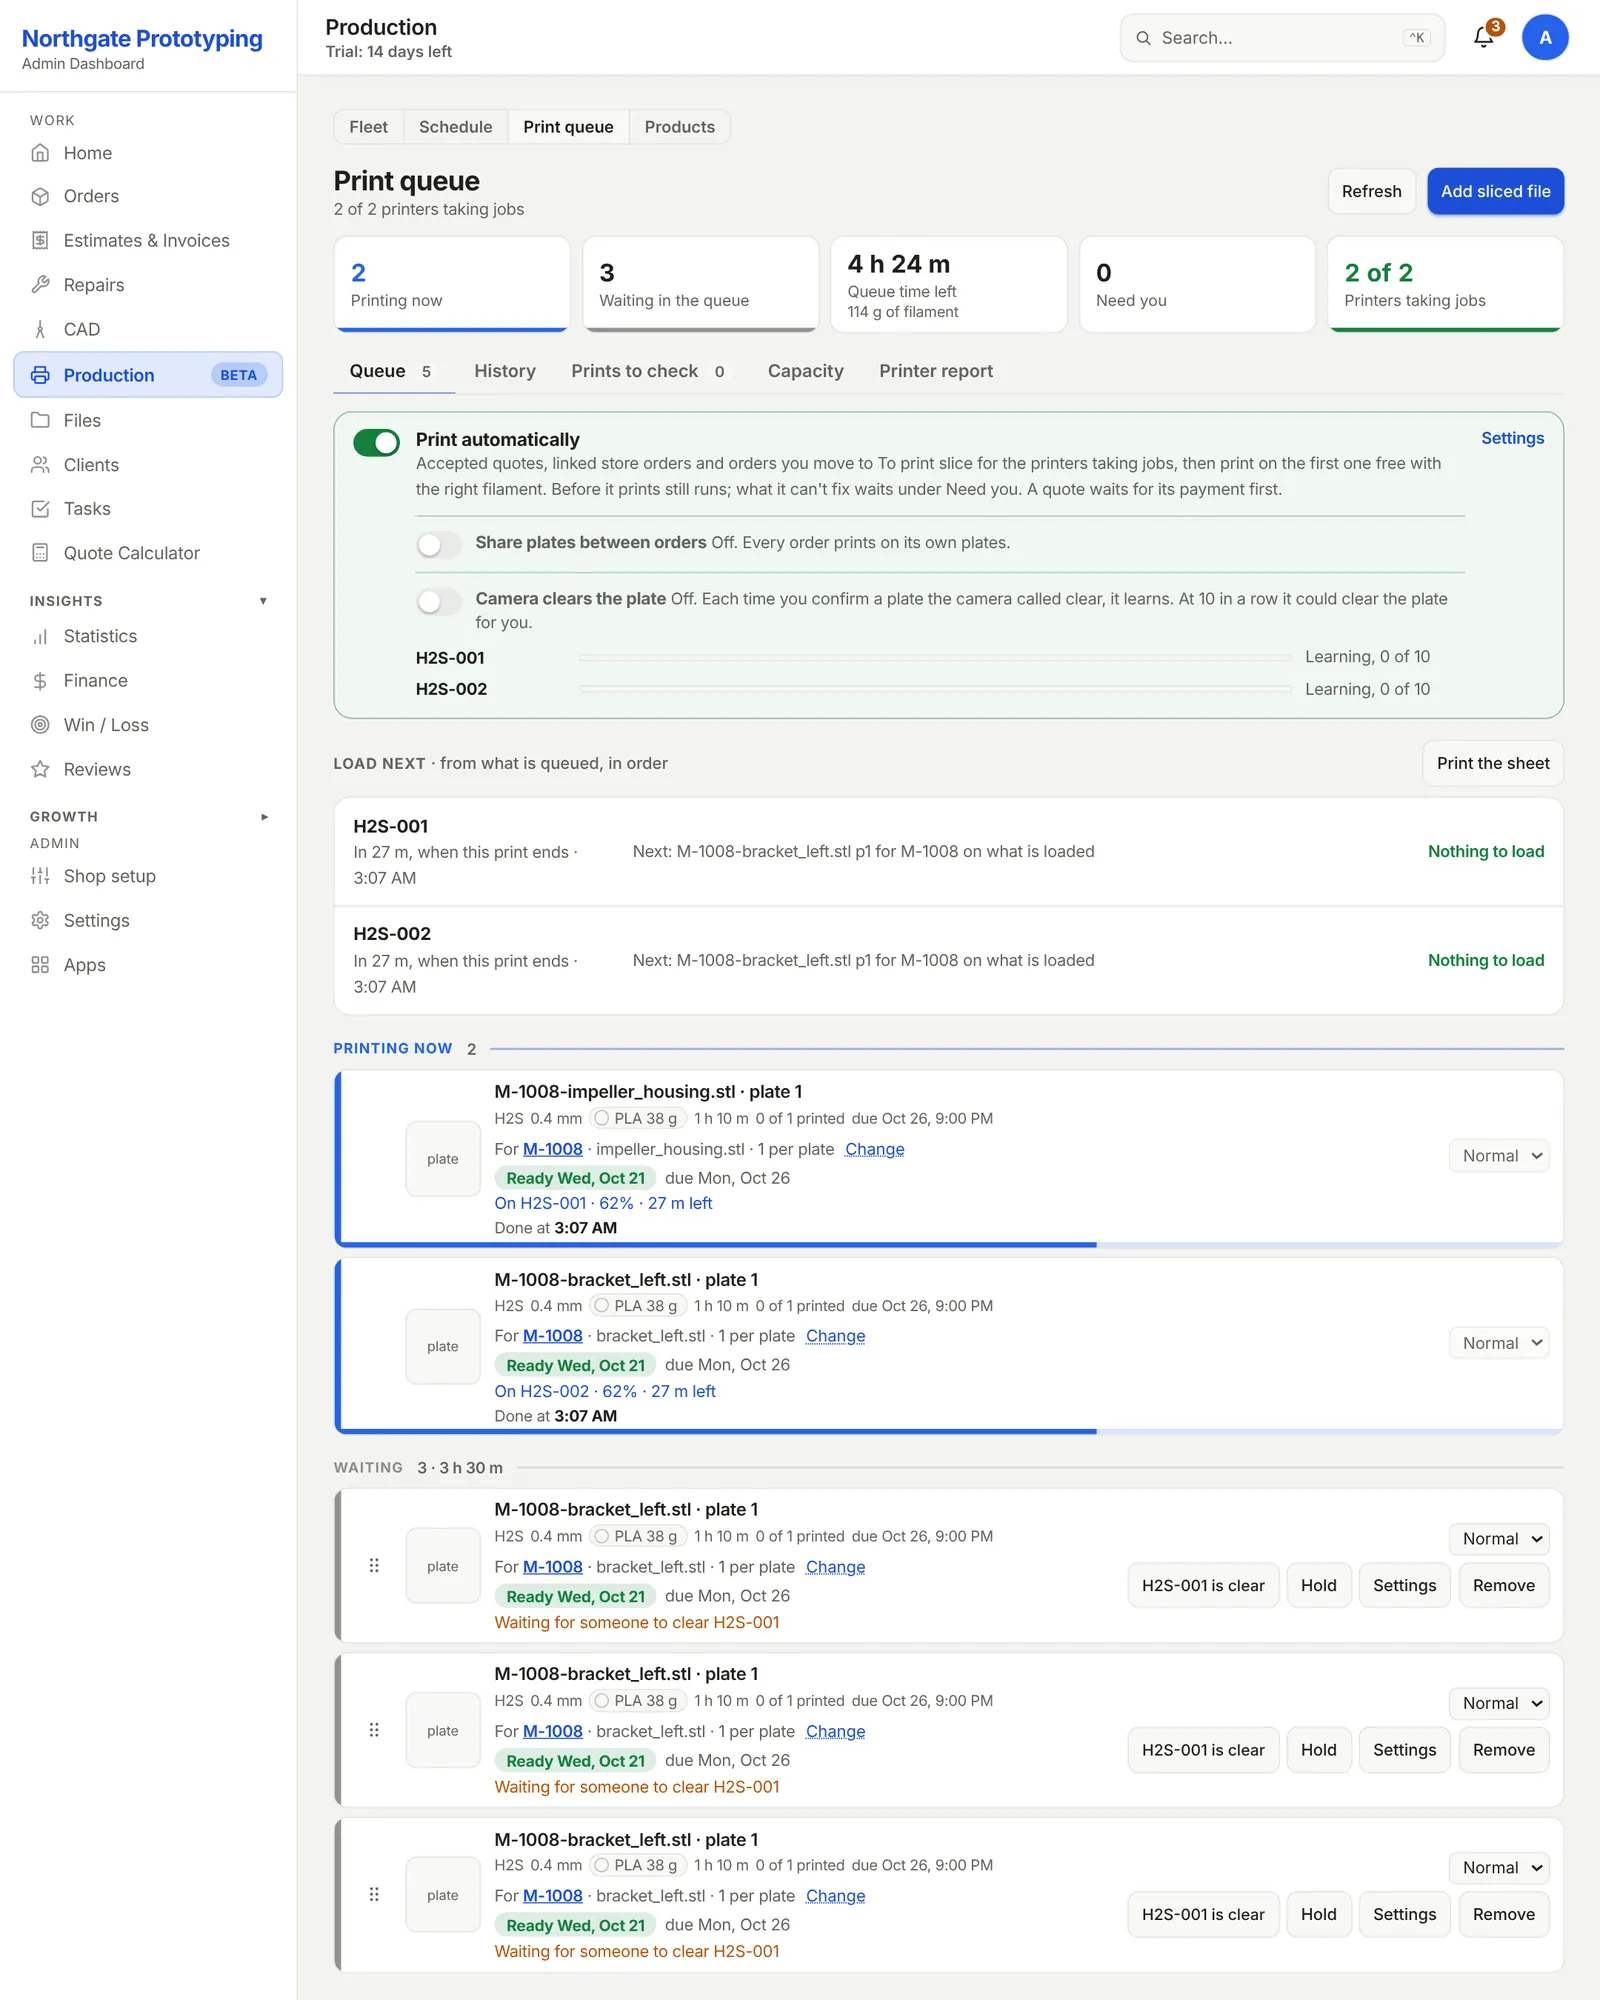Click the Shop setup sliders icon
The width and height of the screenshot is (1600, 2000).
tap(40, 876)
